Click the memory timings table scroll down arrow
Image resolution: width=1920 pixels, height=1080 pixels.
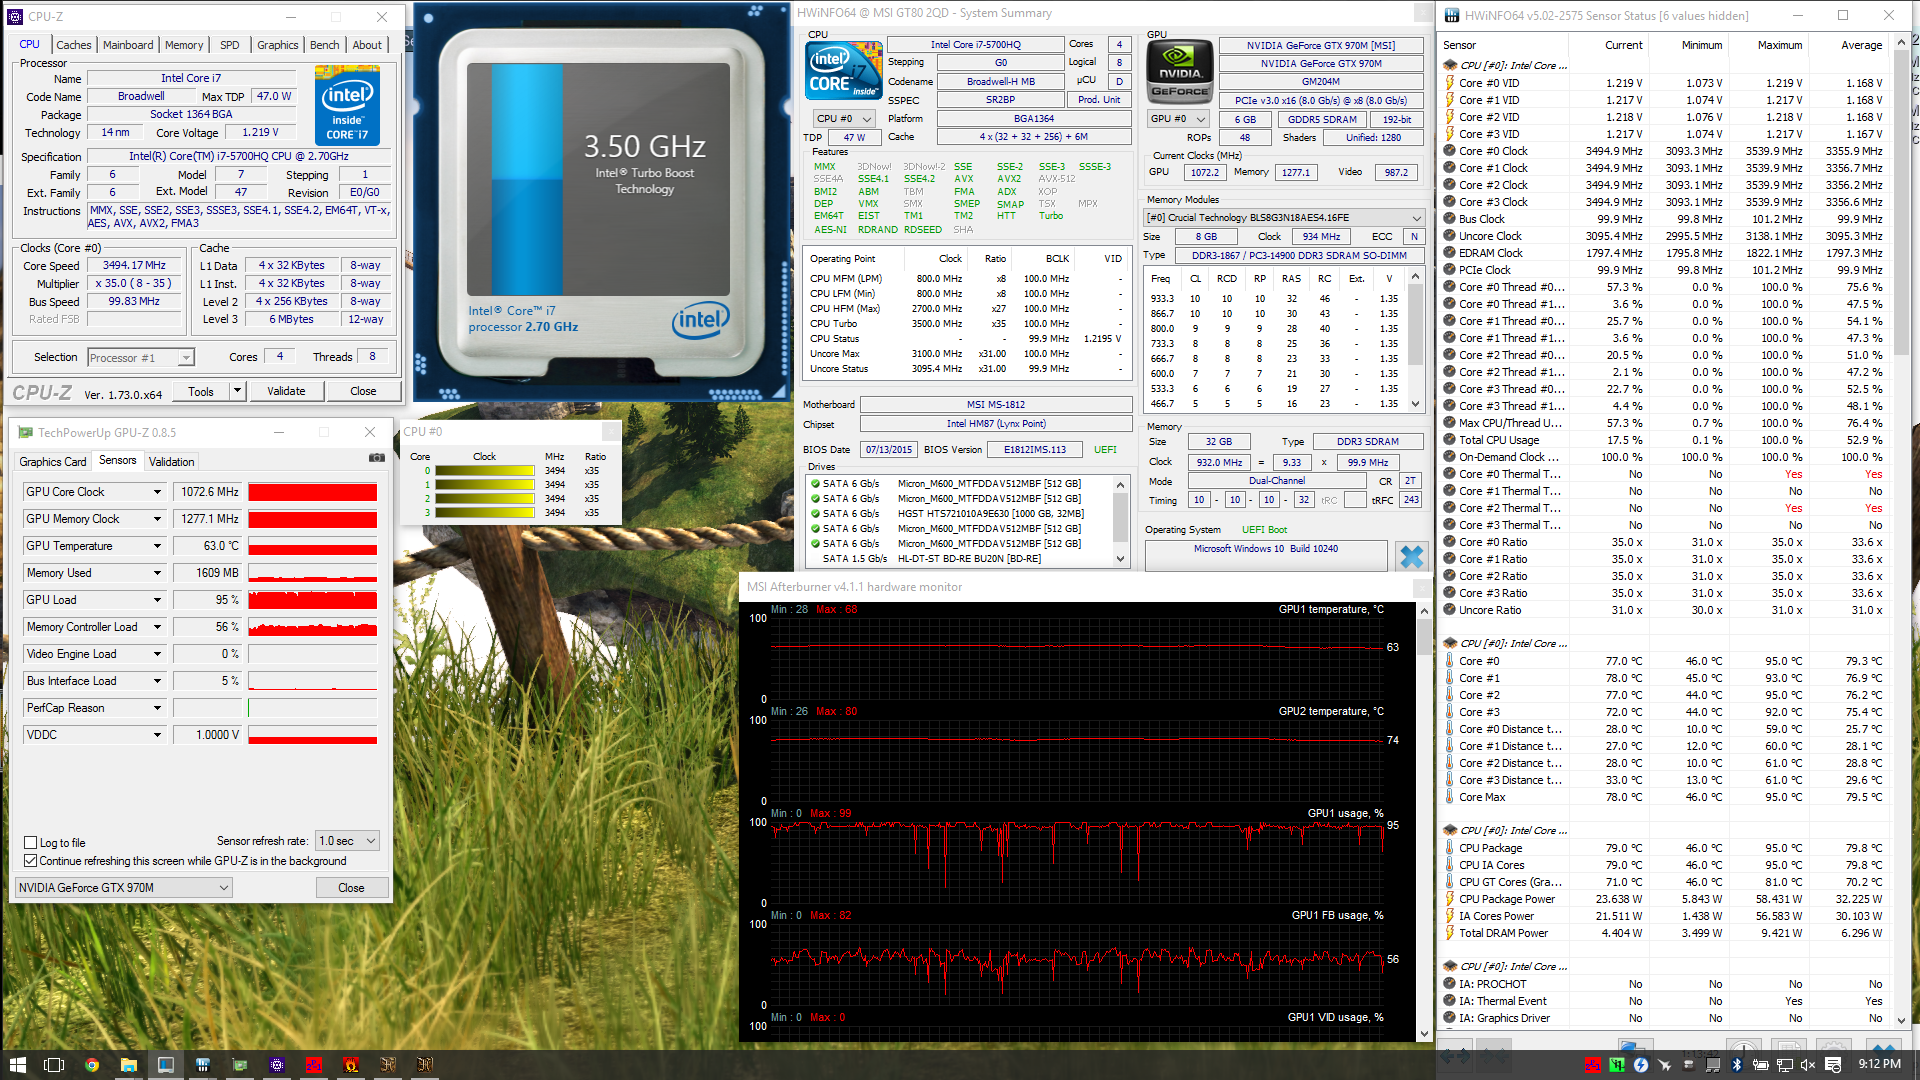[1415, 404]
